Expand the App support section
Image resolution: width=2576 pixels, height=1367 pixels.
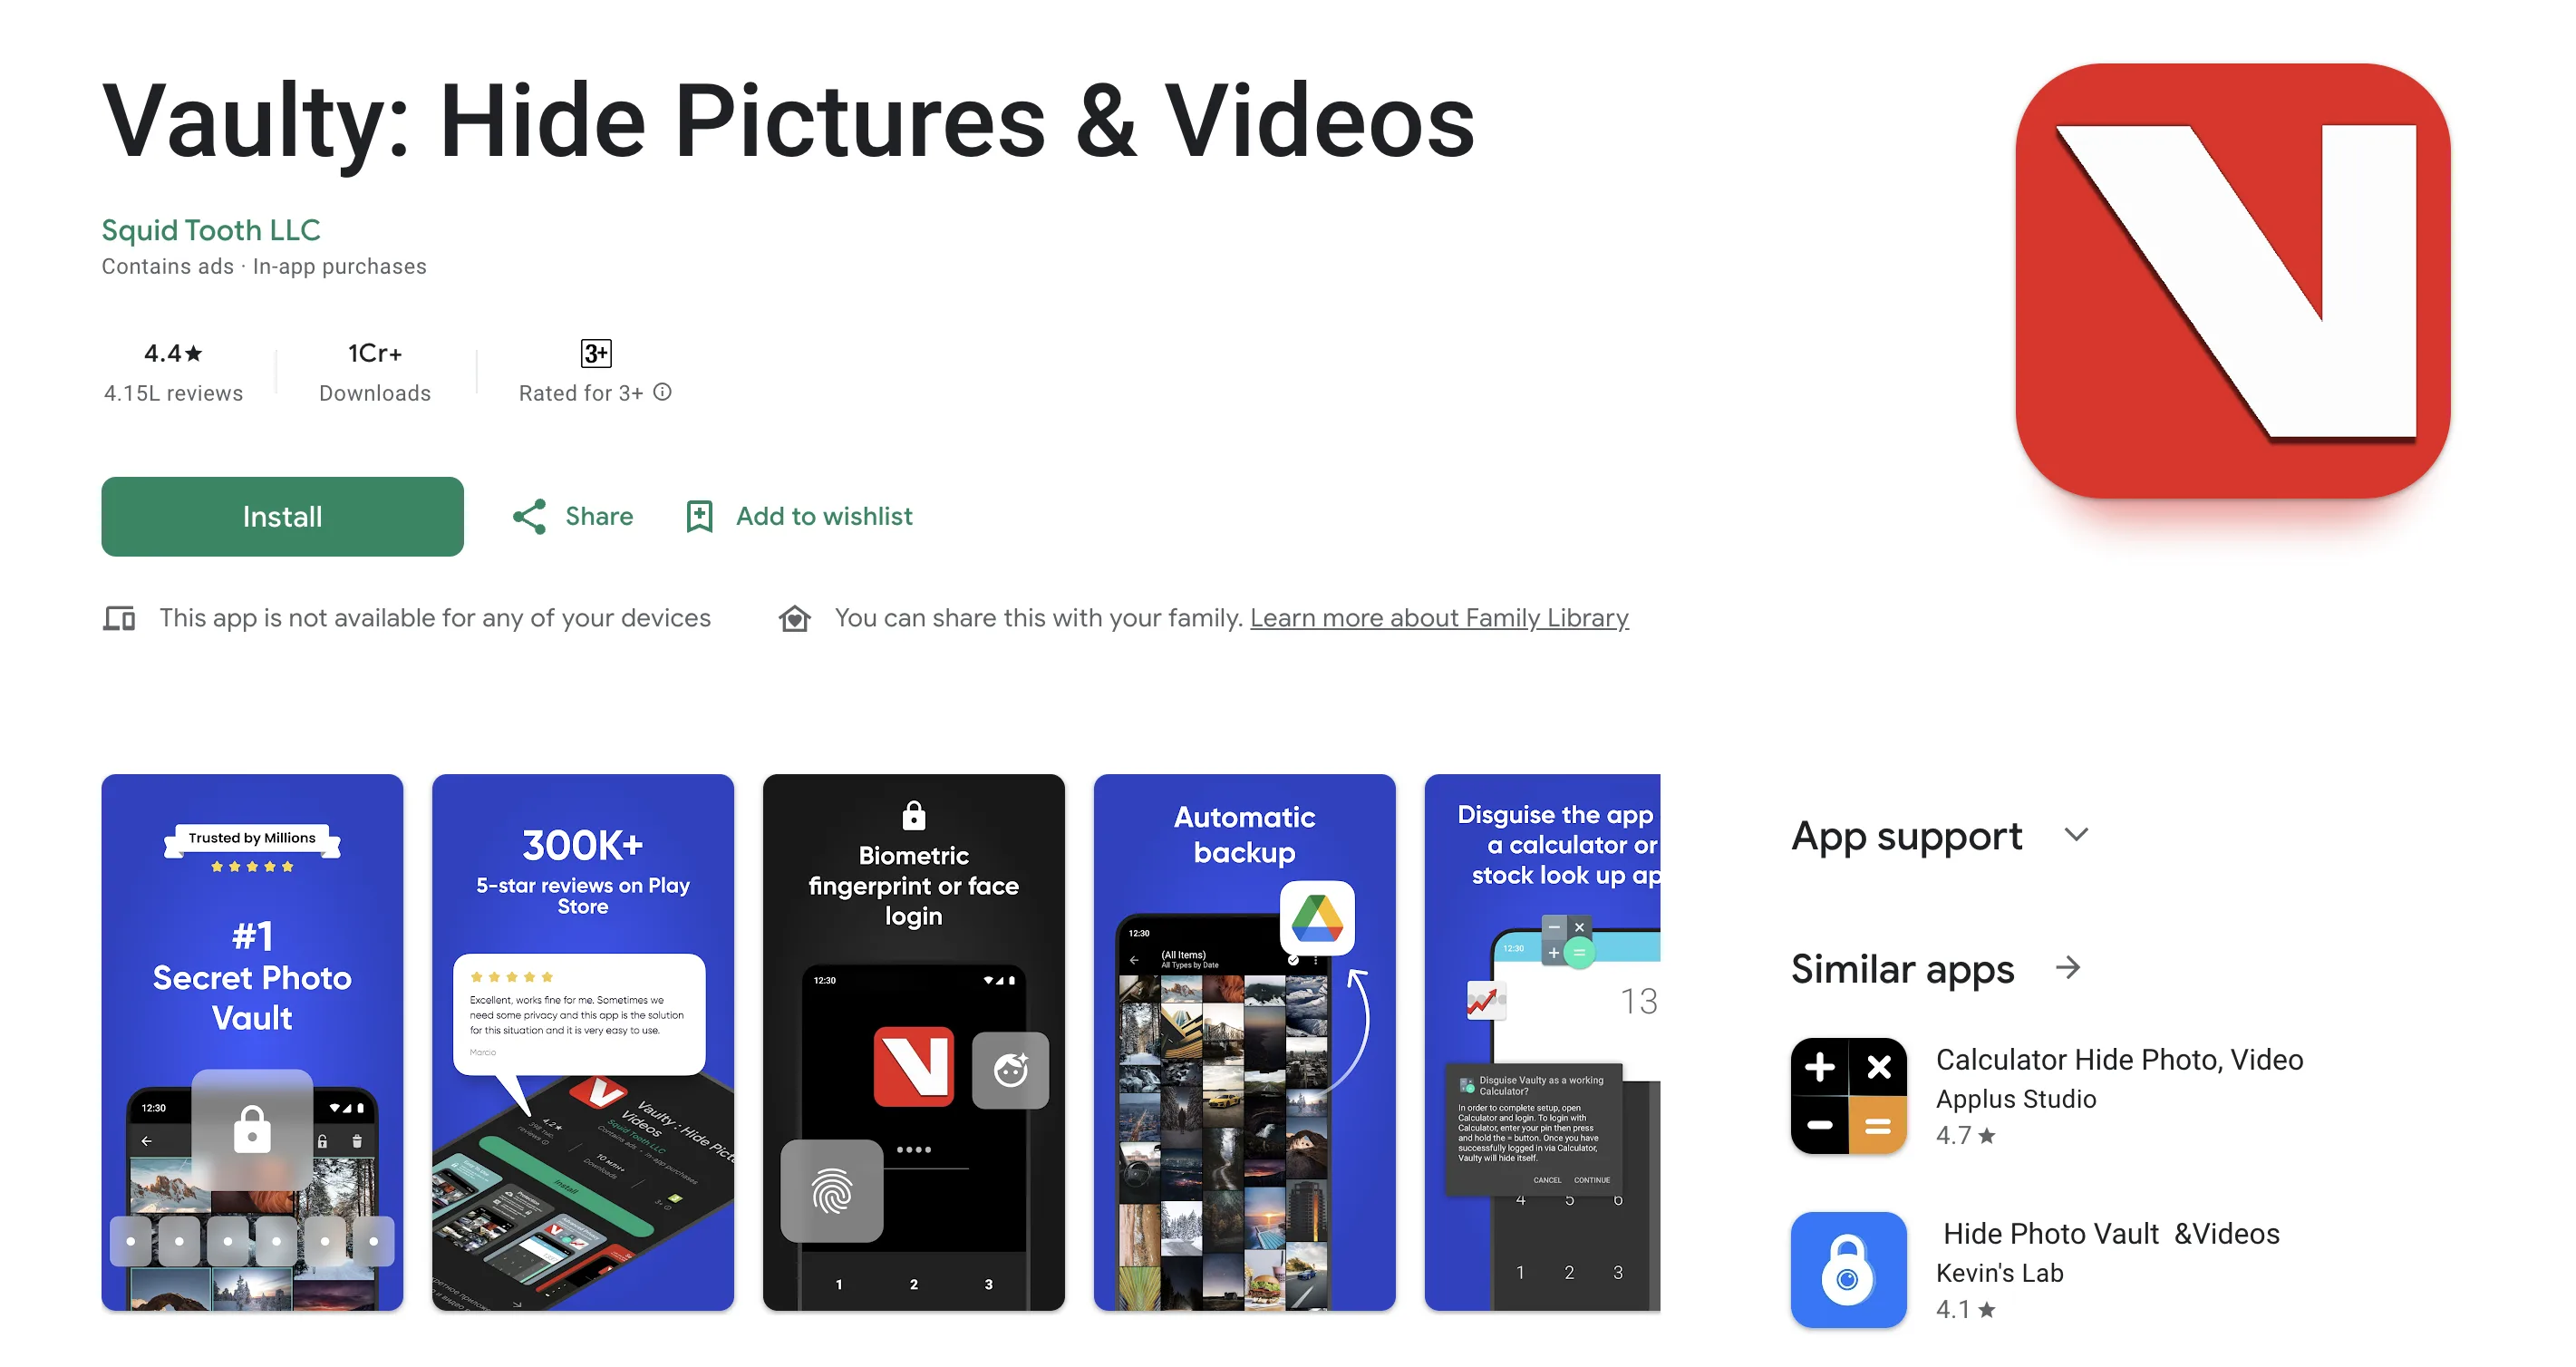pos(2078,833)
